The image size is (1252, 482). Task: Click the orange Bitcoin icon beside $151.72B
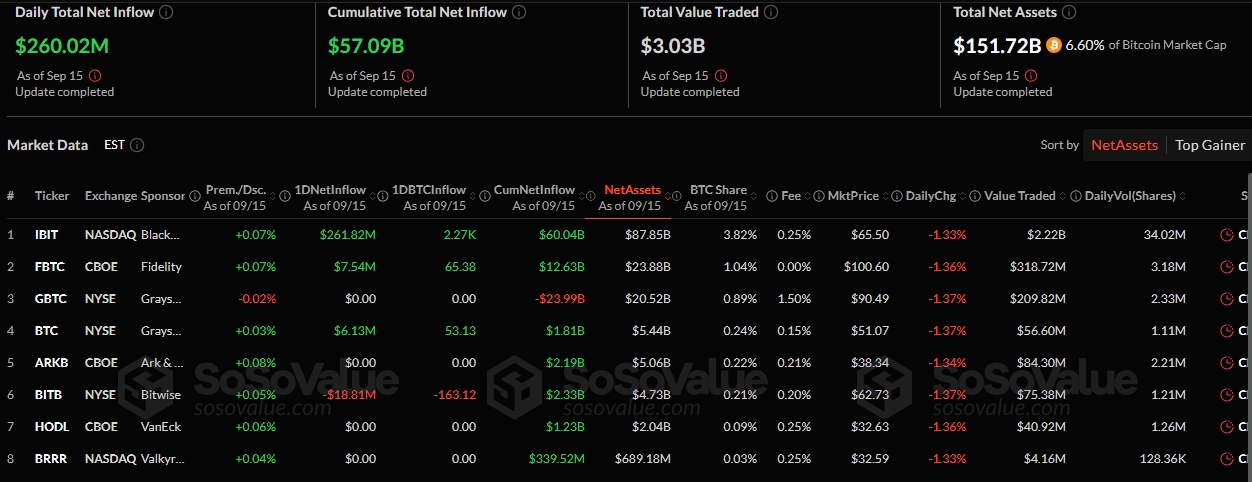click(x=1054, y=46)
